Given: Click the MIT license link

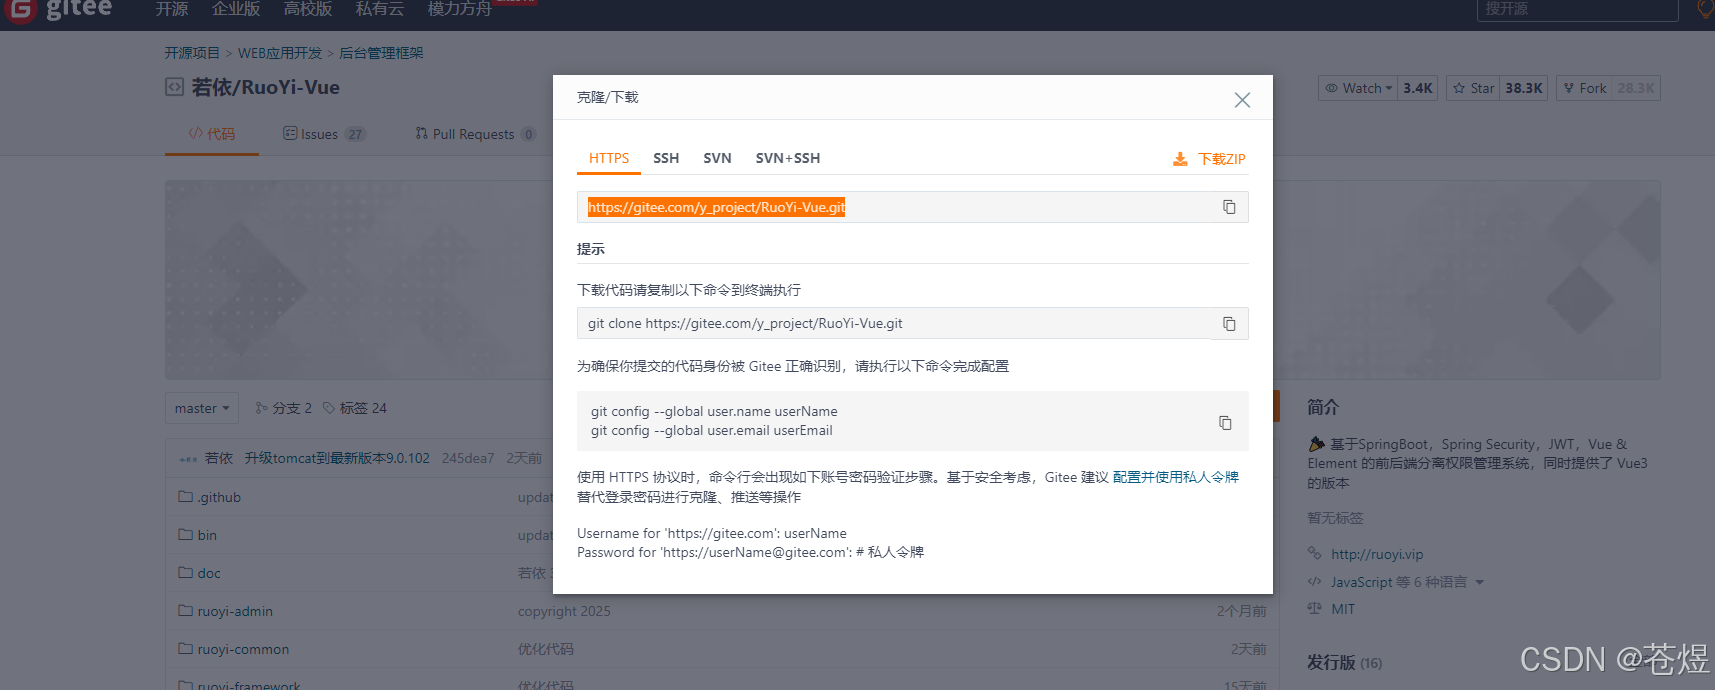Looking at the screenshot, I should tap(1343, 609).
